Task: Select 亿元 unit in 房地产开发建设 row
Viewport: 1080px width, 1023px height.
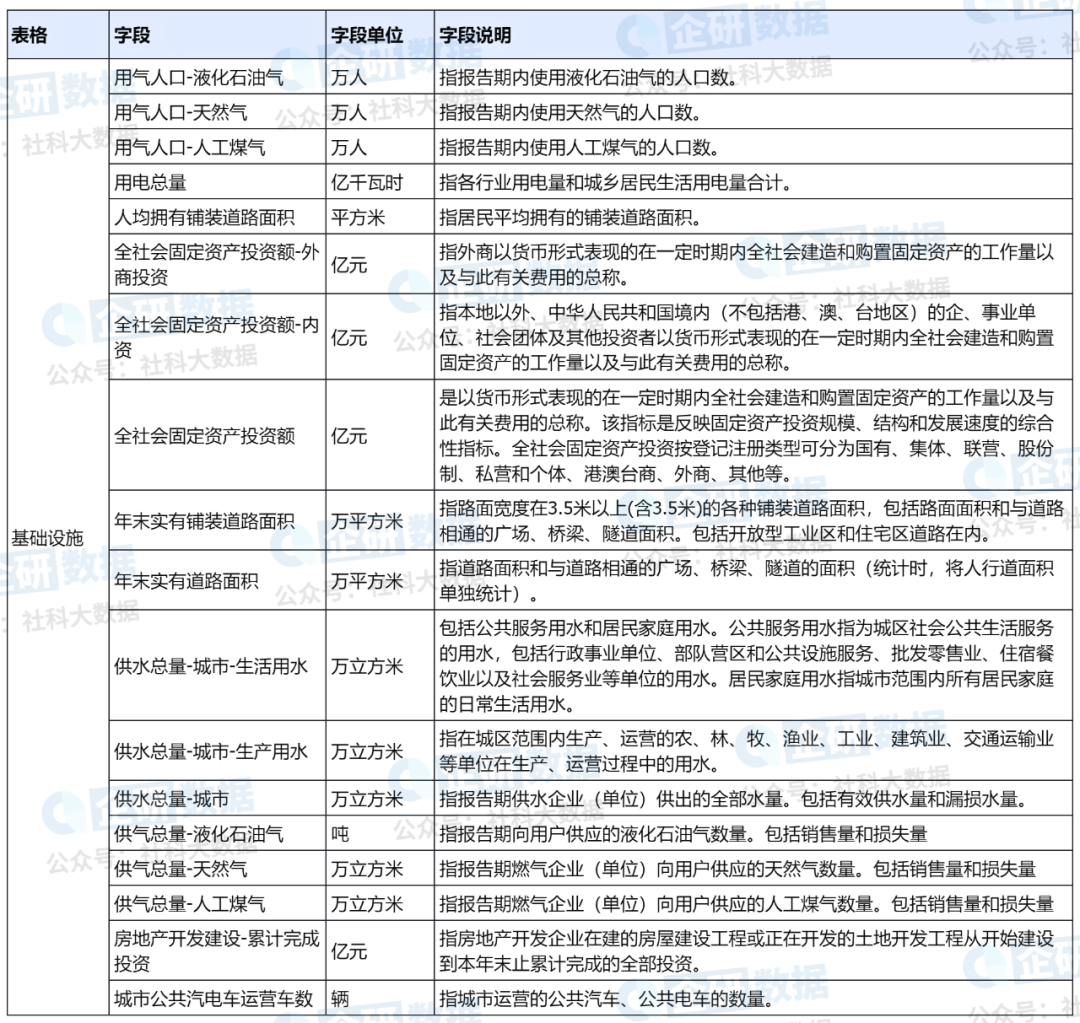Action: click(x=380, y=951)
